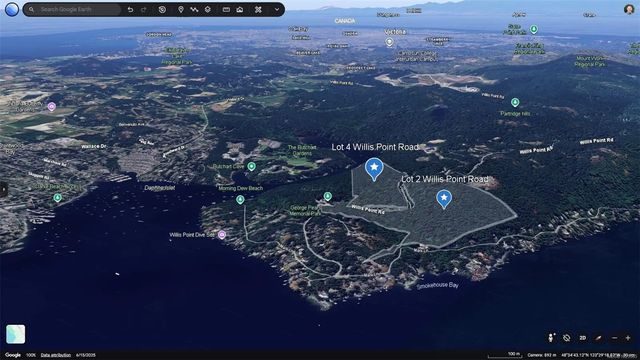Screen dimensions: 640x360
Task: Click the Butchart Cove park marker
Action: point(251,167)
